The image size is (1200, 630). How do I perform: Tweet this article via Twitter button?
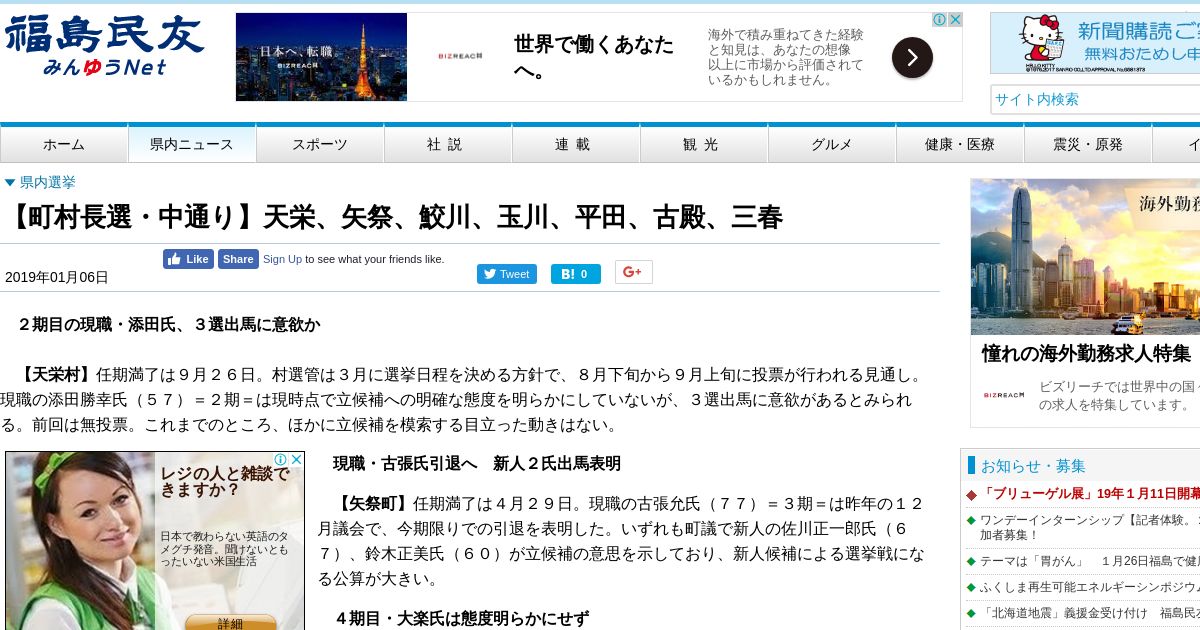(x=507, y=274)
